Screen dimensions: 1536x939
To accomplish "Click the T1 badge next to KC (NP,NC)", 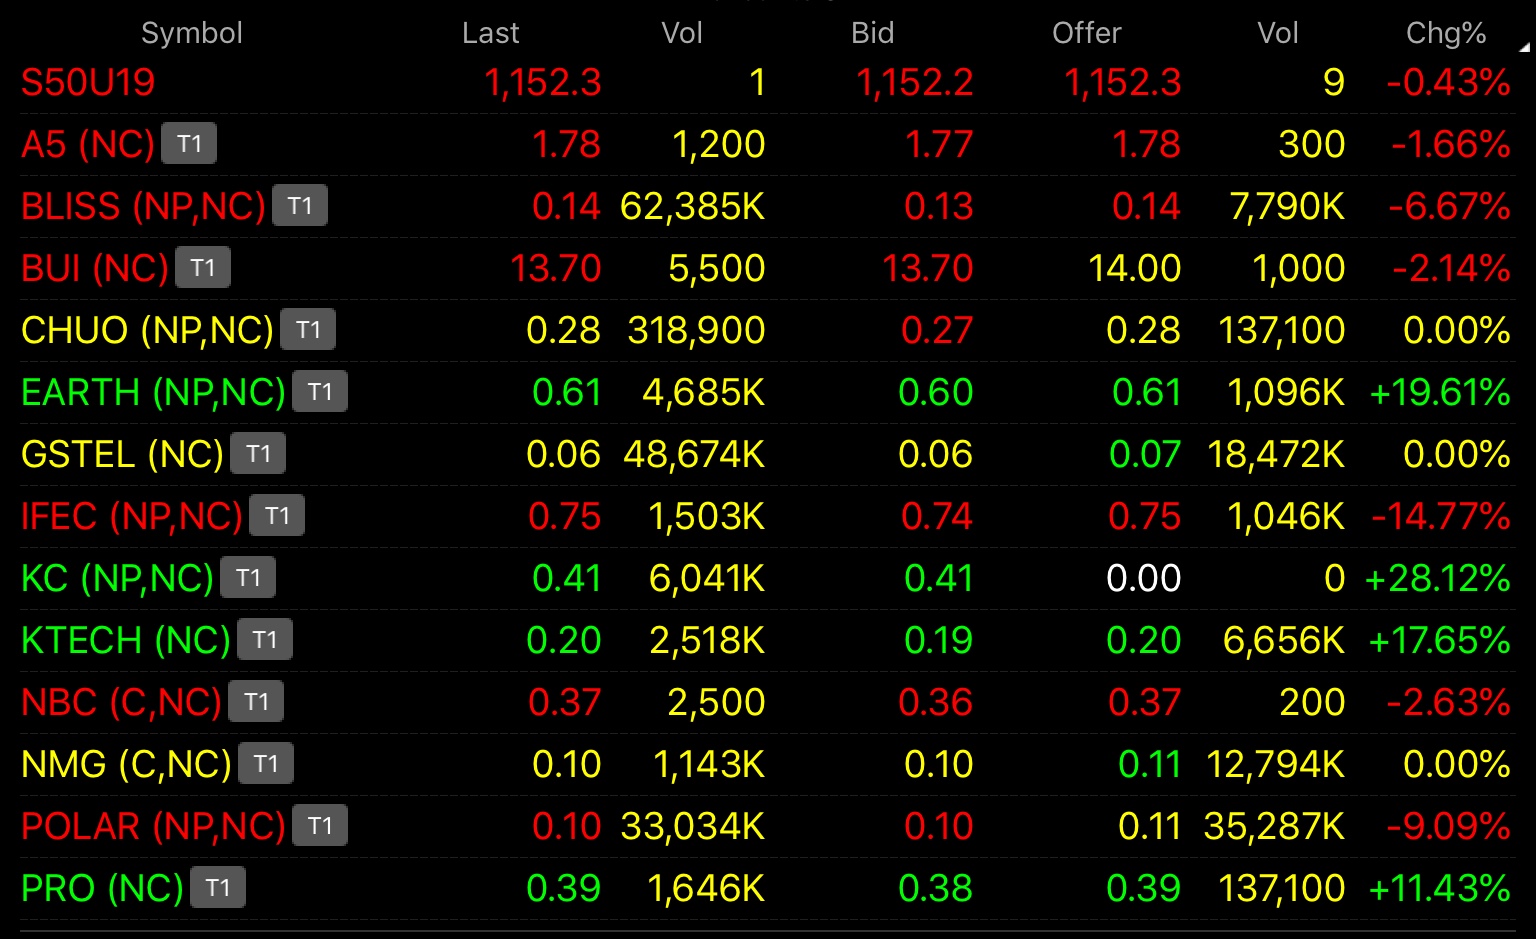I will coord(248,578).
